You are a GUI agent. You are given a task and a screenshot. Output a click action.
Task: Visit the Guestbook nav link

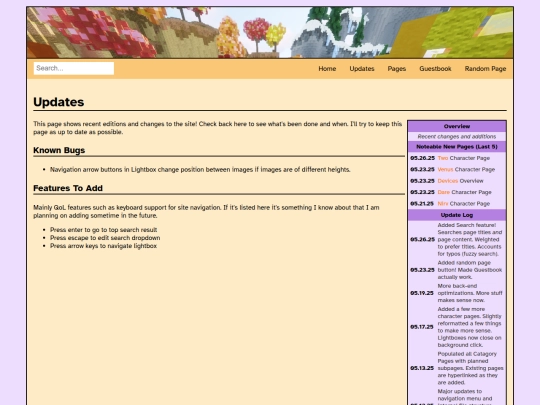435,69
